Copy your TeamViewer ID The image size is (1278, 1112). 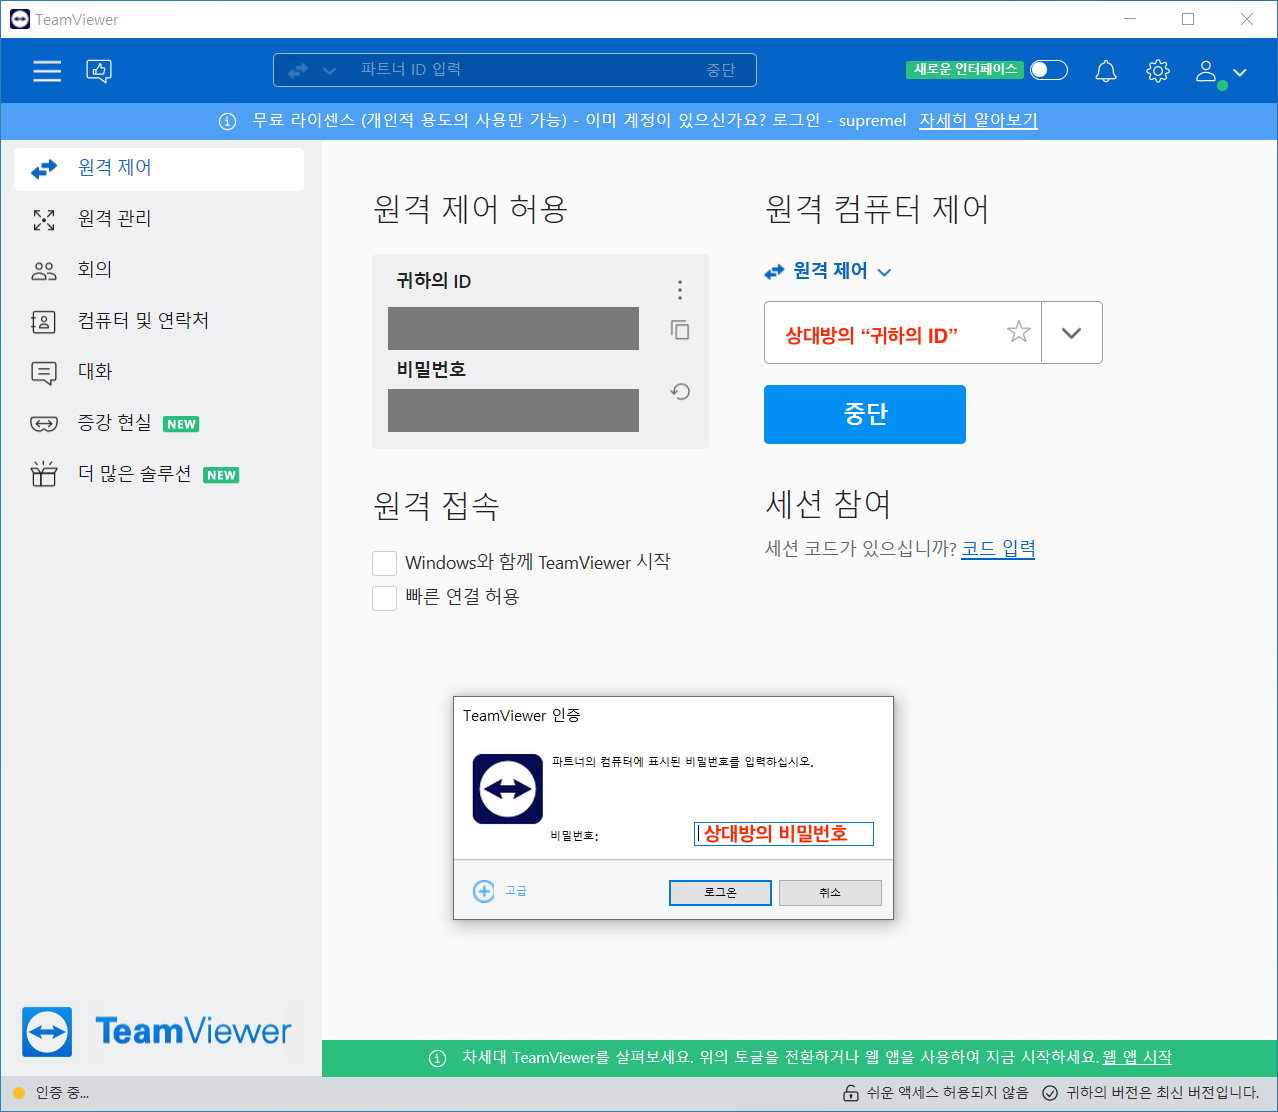pyautogui.click(x=679, y=330)
